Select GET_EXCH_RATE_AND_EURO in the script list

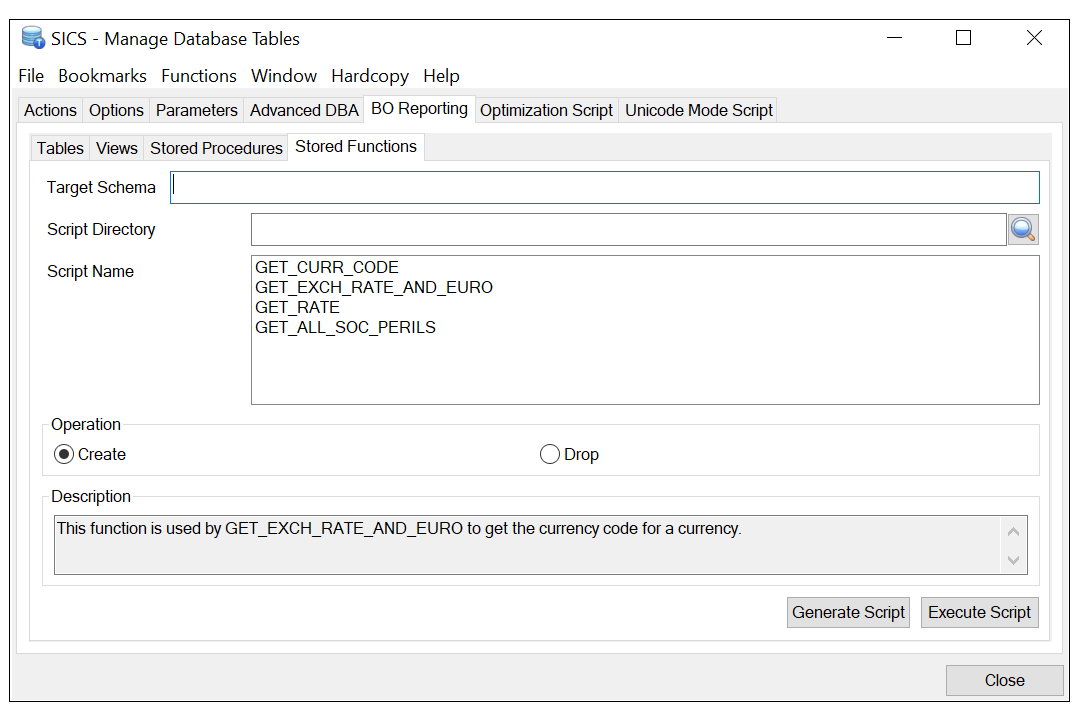374,288
